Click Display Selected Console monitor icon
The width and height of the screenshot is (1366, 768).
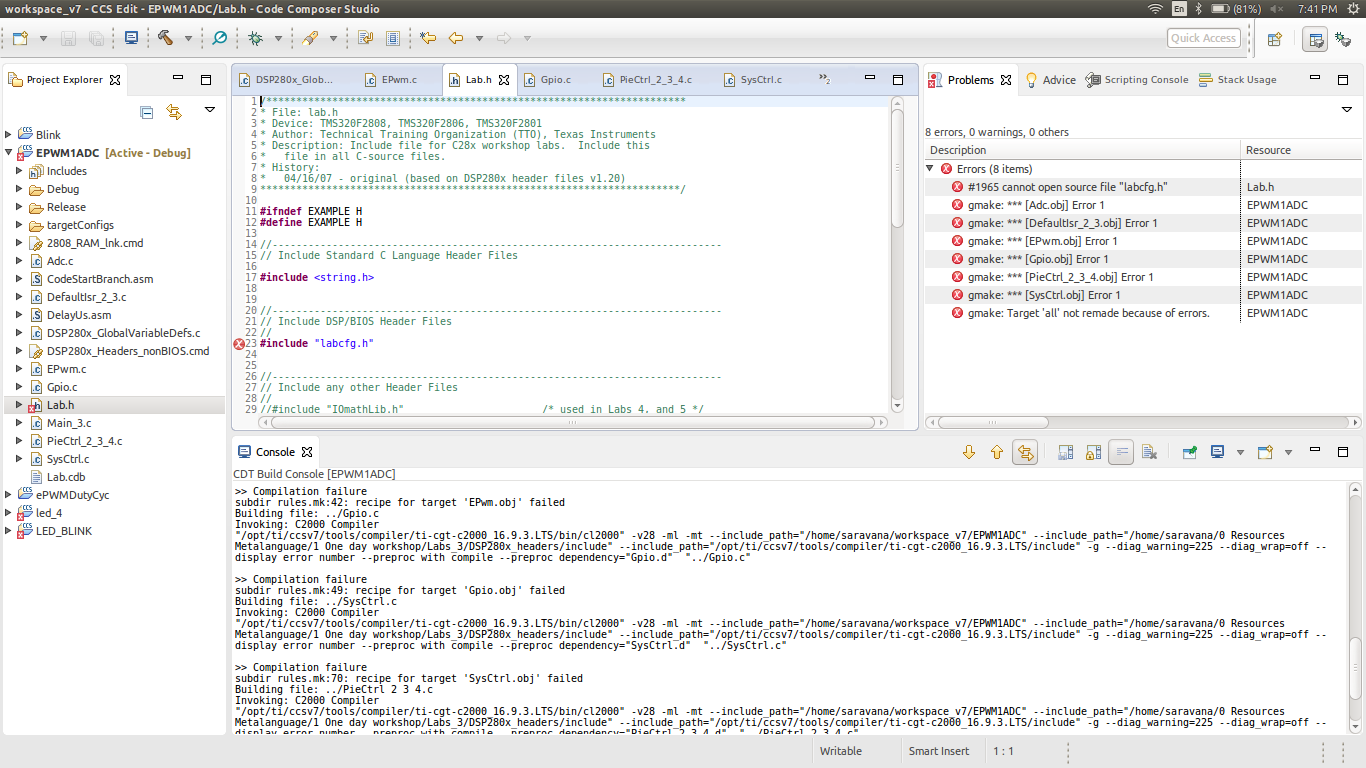pos(1217,452)
